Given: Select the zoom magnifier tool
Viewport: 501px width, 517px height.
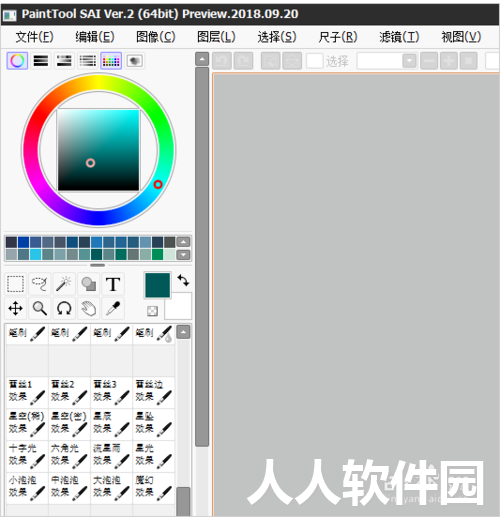Looking at the screenshot, I should (40, 308).
